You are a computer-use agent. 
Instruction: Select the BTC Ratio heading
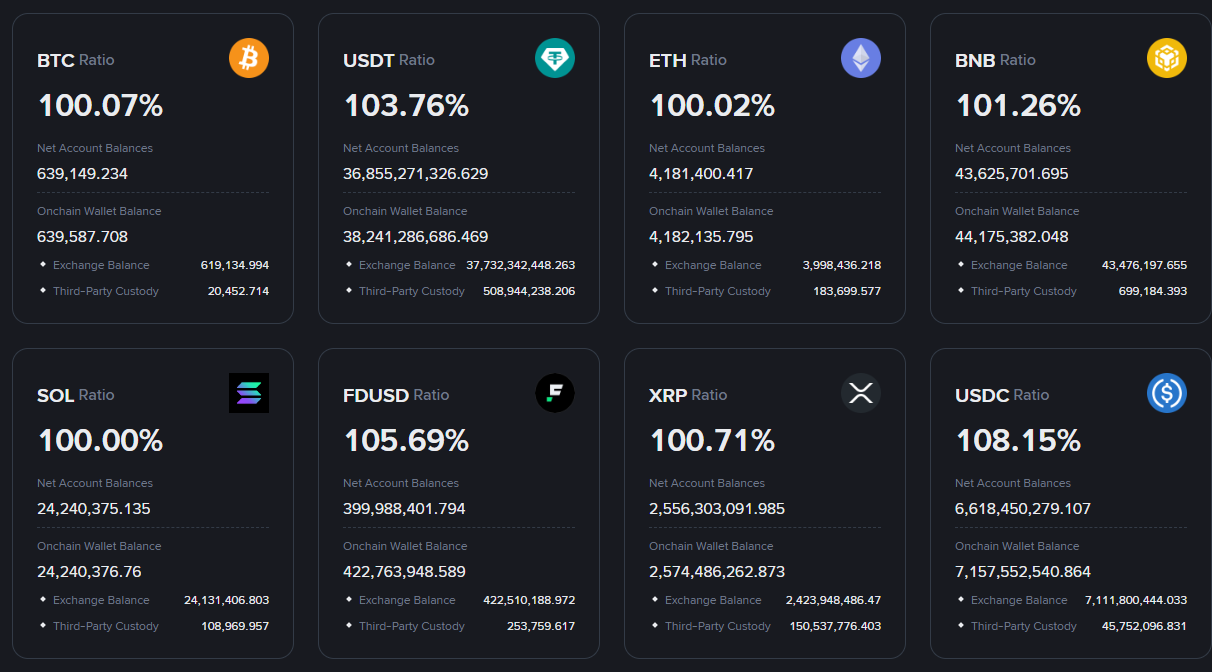[x=75, y=60]
